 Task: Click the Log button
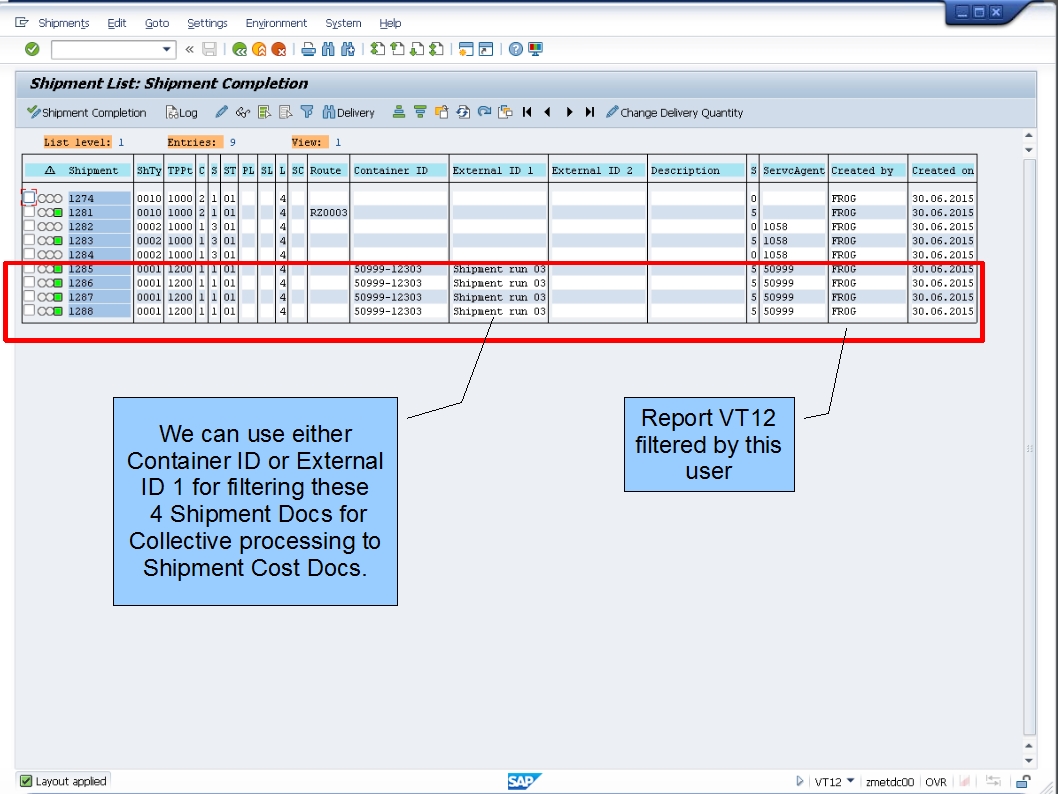click(182, 112)
